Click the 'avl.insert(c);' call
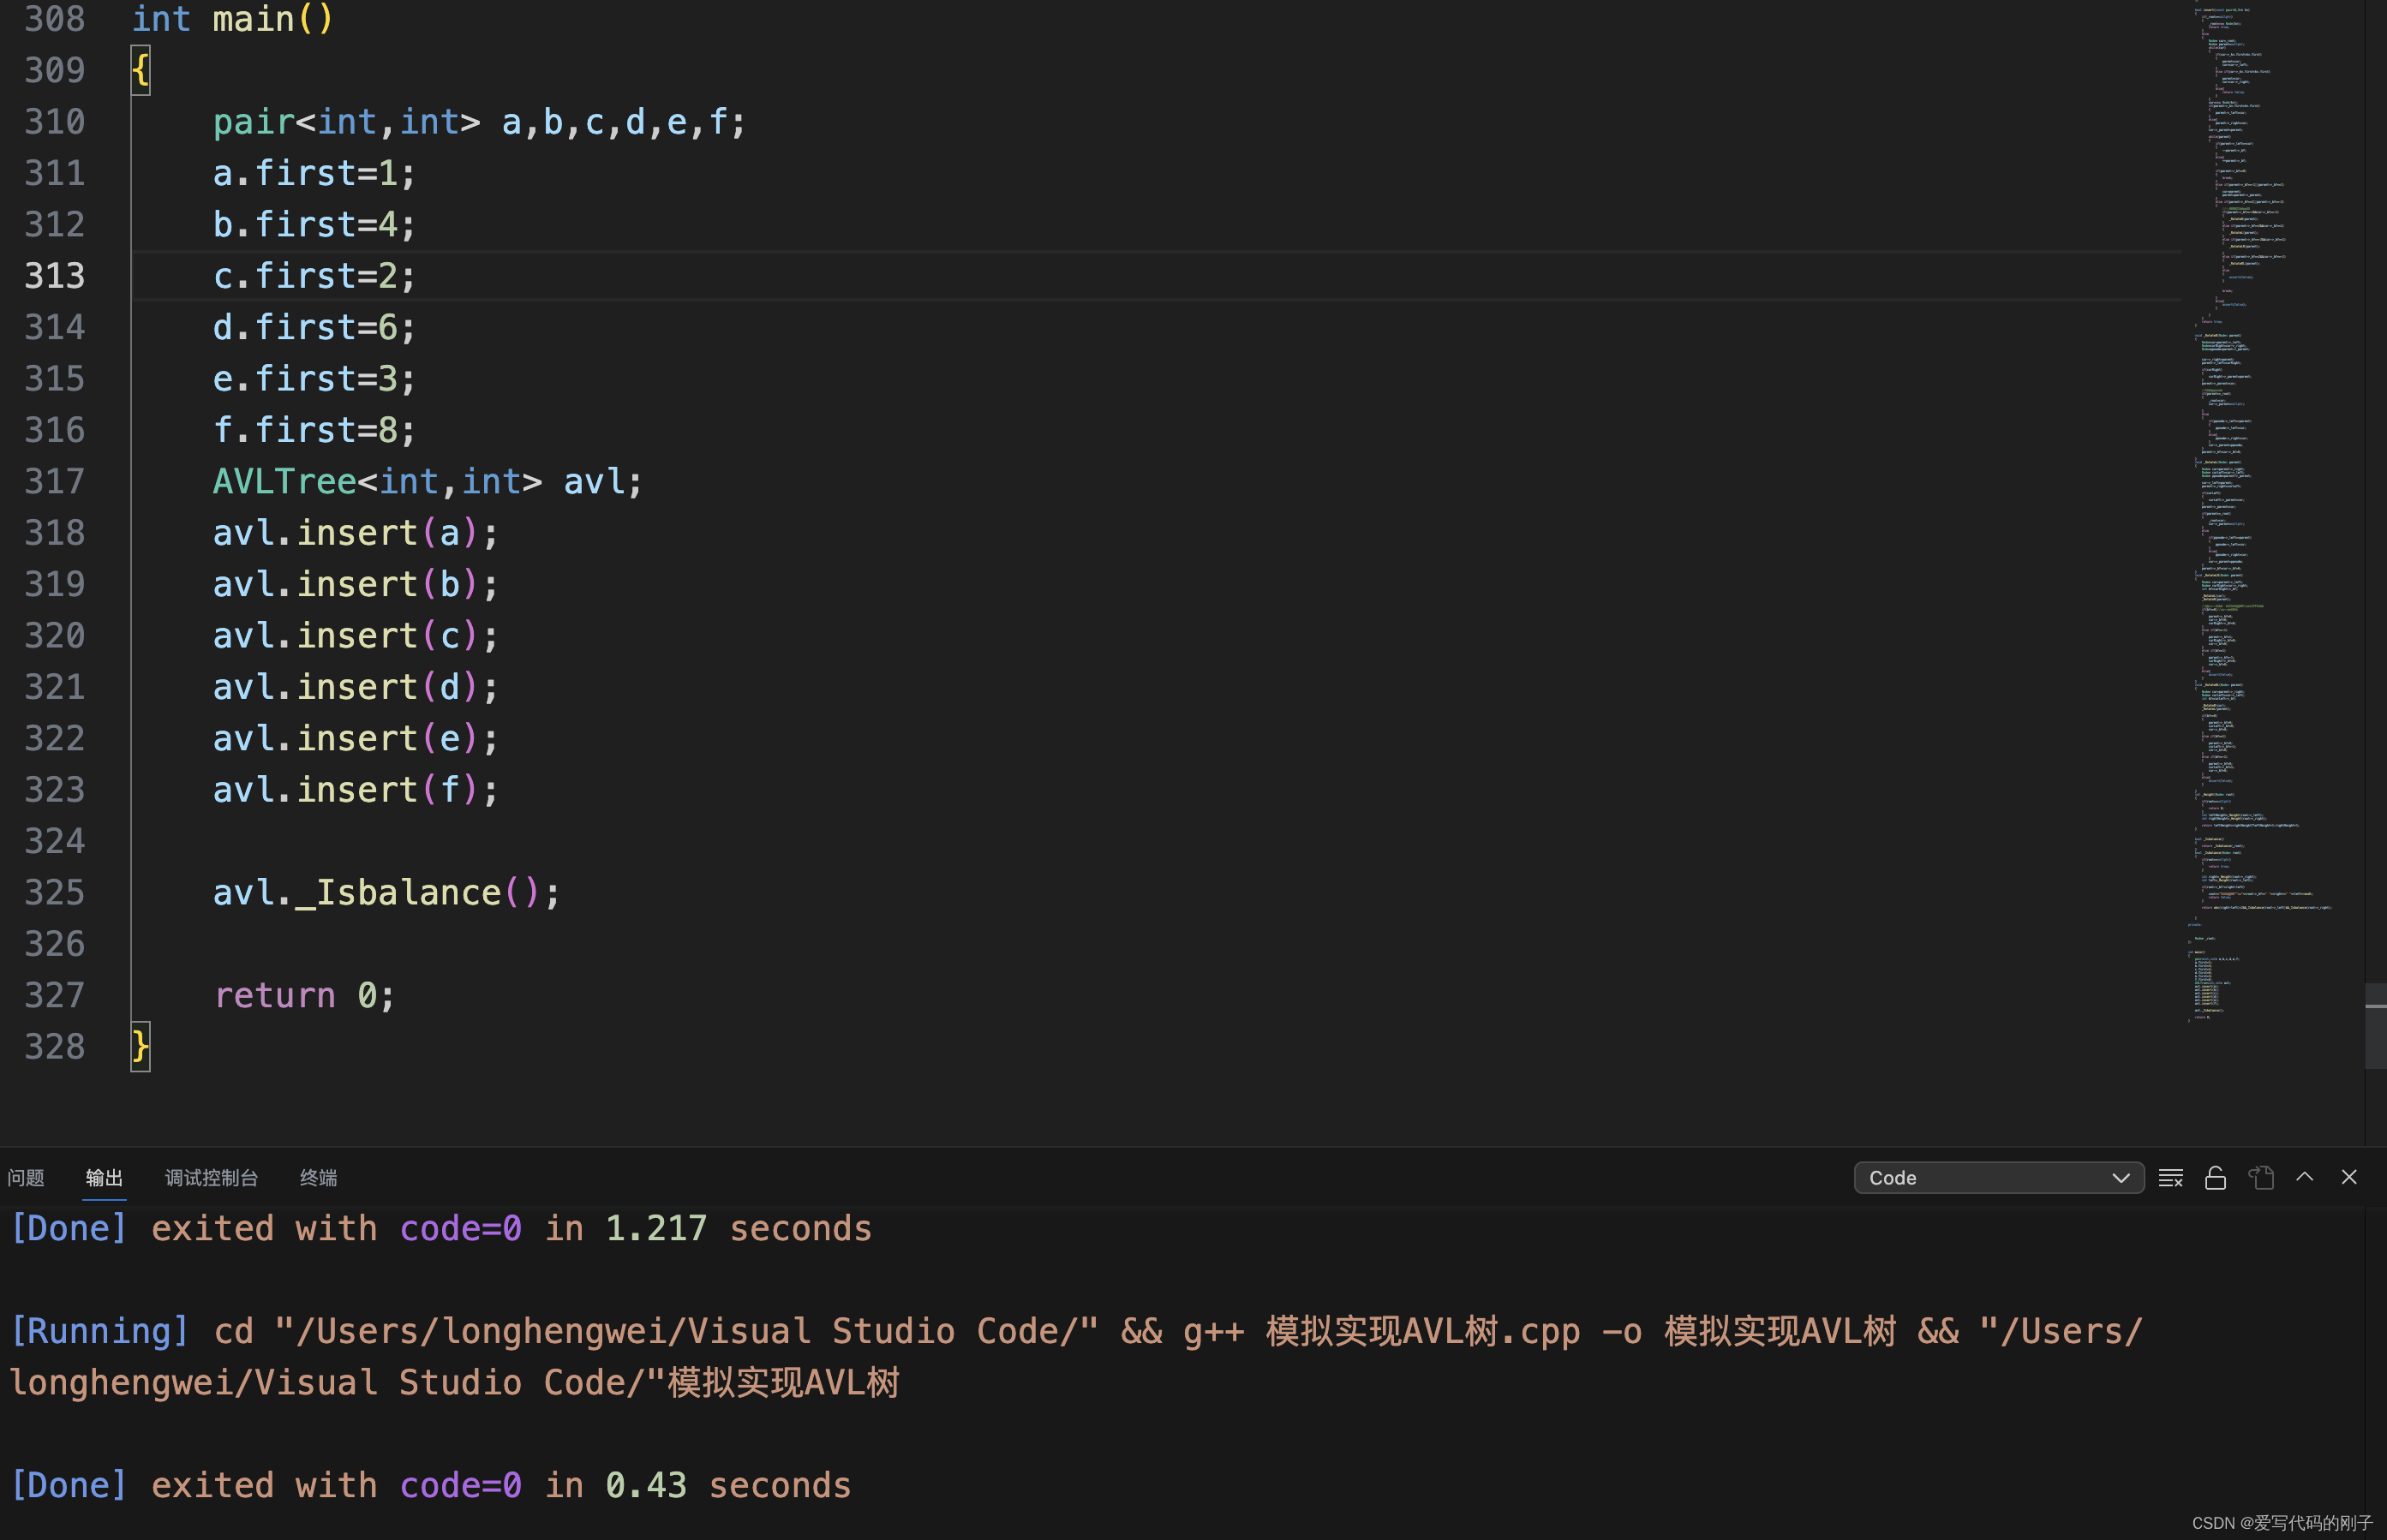2387x1540 pixels. (x=355, y=635)
